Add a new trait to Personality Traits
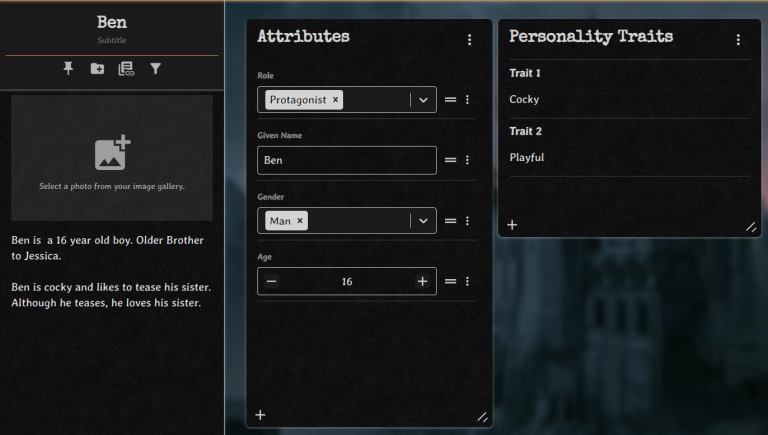Screen dimensions: 768x435 click(512, 225)
